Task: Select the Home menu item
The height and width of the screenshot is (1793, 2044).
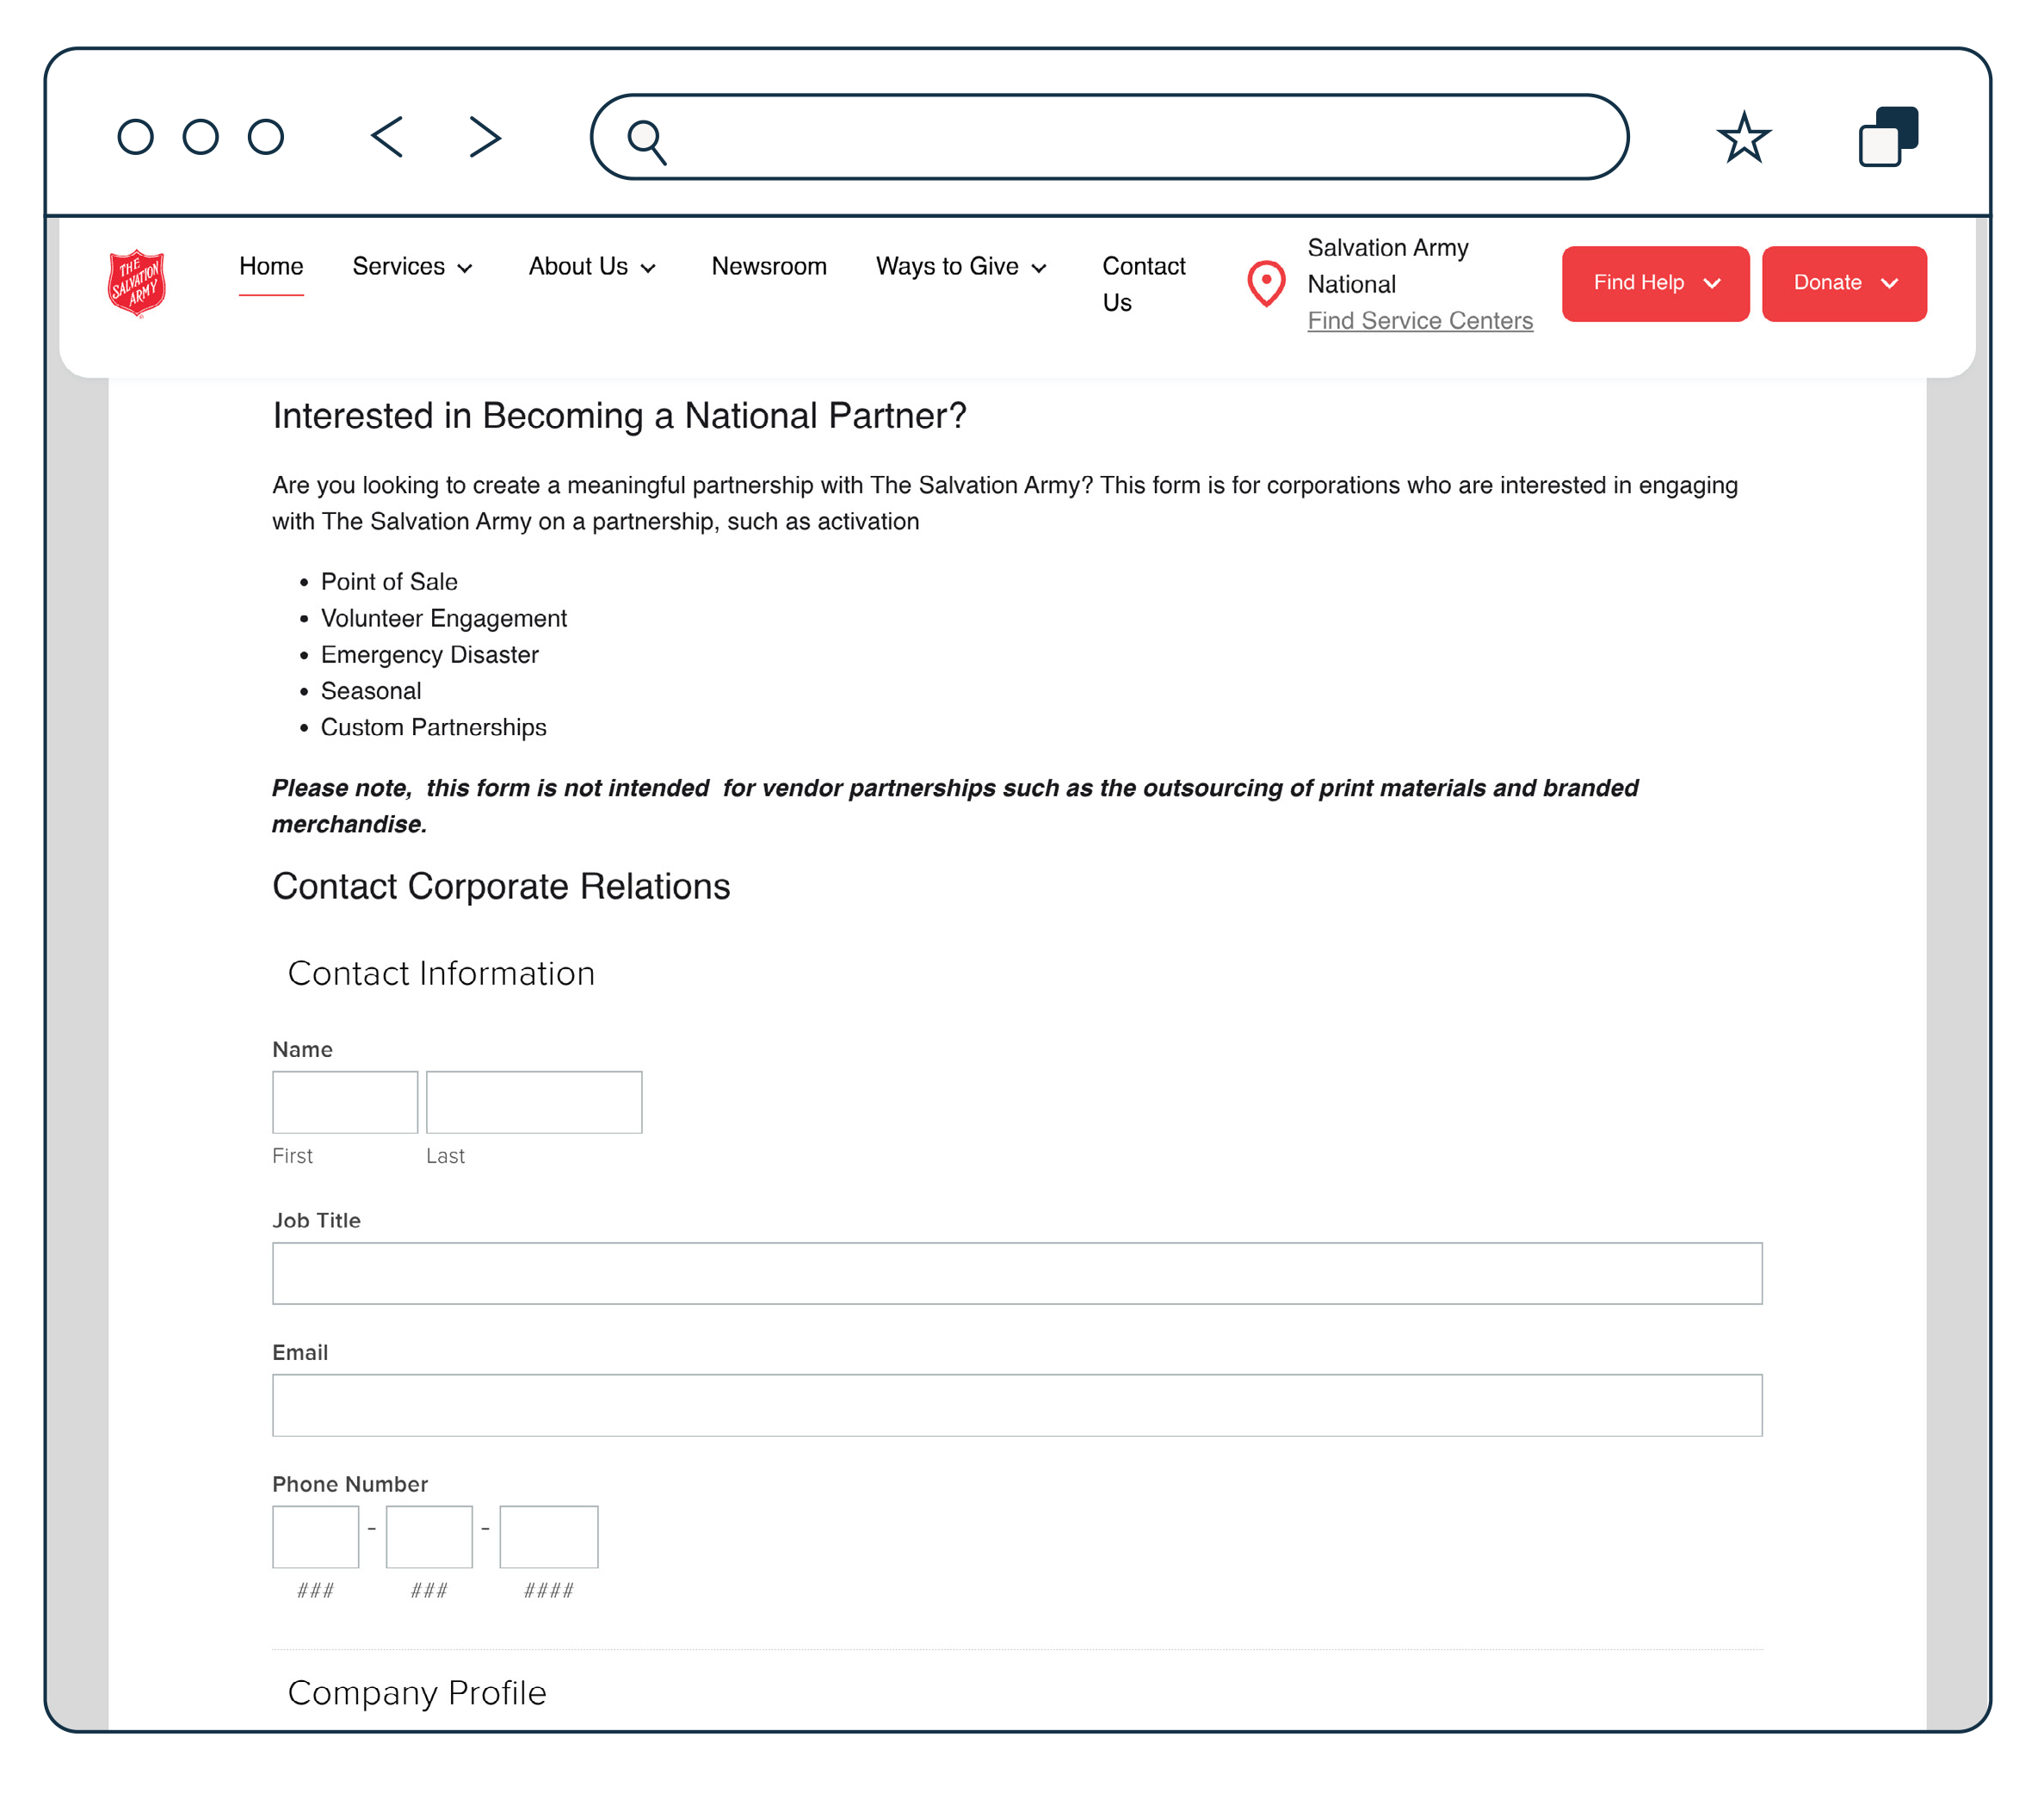Action: pos(271,267)
